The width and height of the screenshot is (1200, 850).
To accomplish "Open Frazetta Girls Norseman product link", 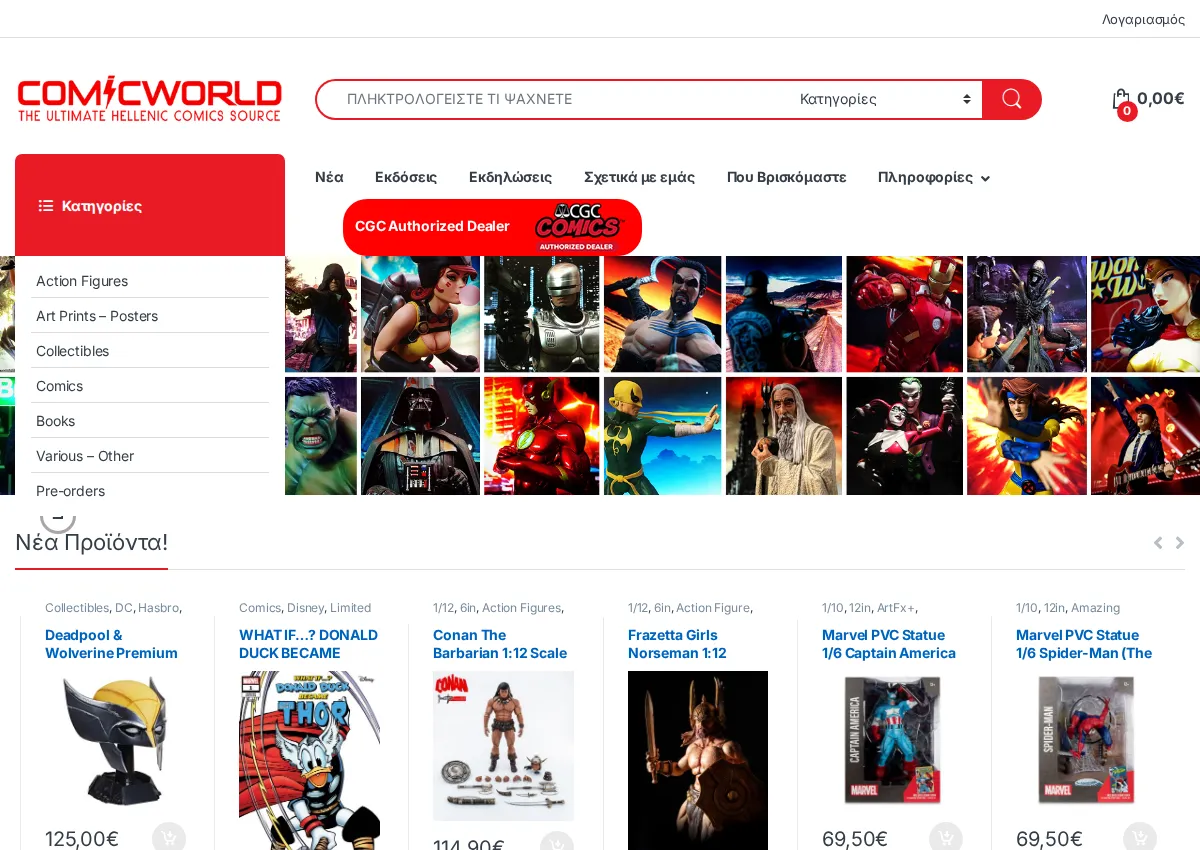I will coord(677,644).
